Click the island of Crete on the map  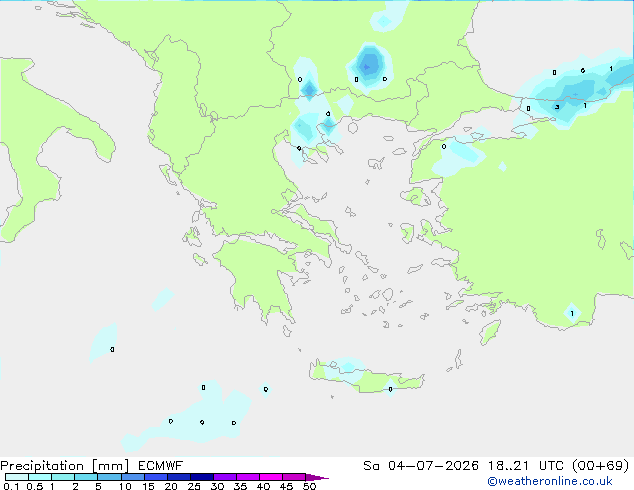pyautogui.click(x=366, y=376)
